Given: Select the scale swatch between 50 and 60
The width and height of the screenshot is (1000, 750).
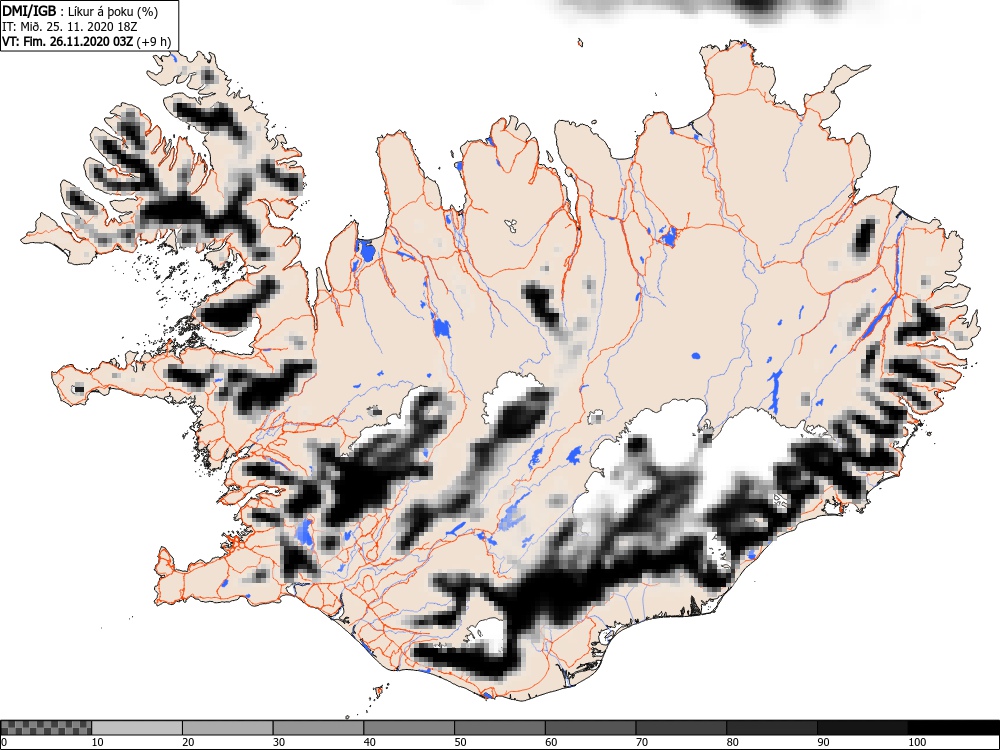Looking at the screenshot, I should (500, 728).
